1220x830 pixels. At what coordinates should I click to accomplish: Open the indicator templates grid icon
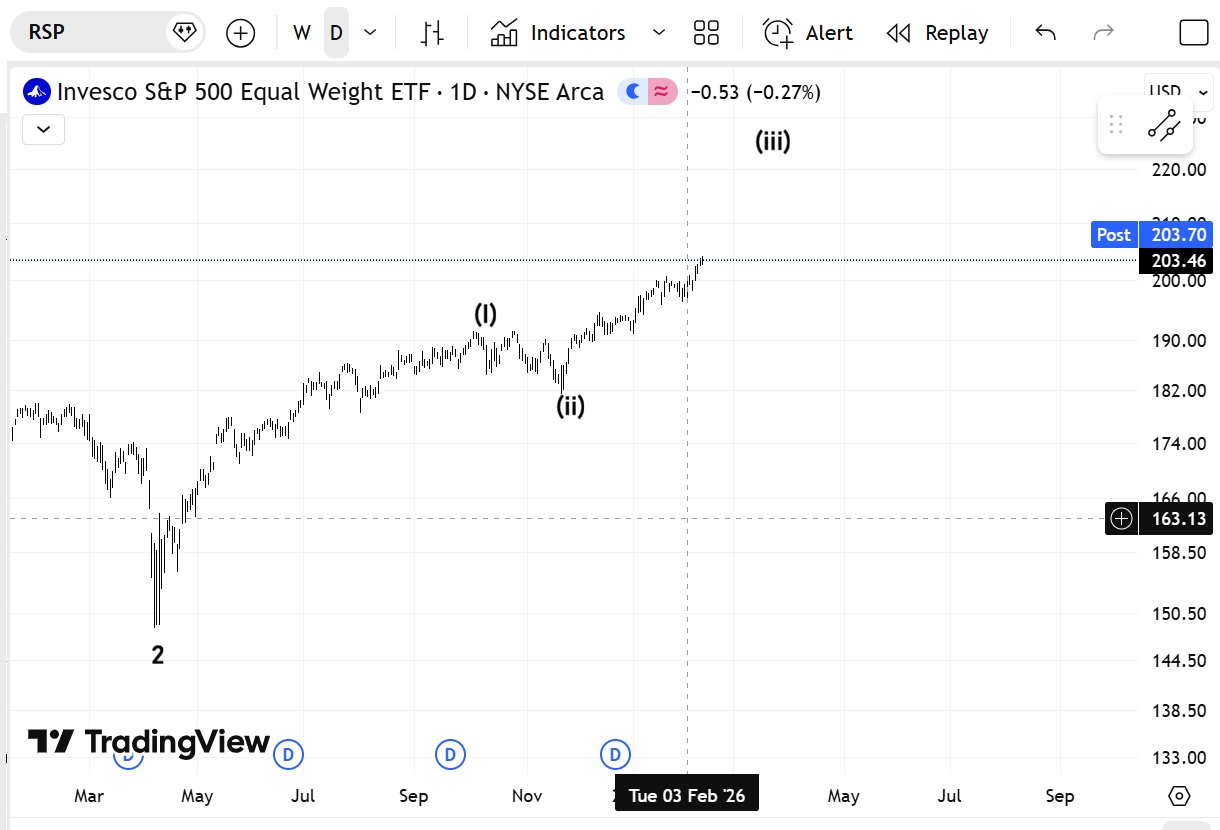(706, 33)
